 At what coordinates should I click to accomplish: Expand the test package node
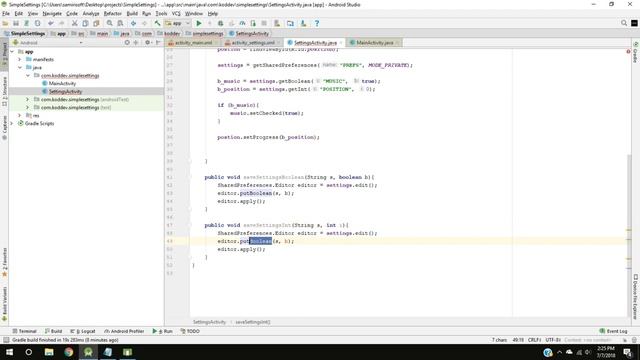tap(28, 107)
